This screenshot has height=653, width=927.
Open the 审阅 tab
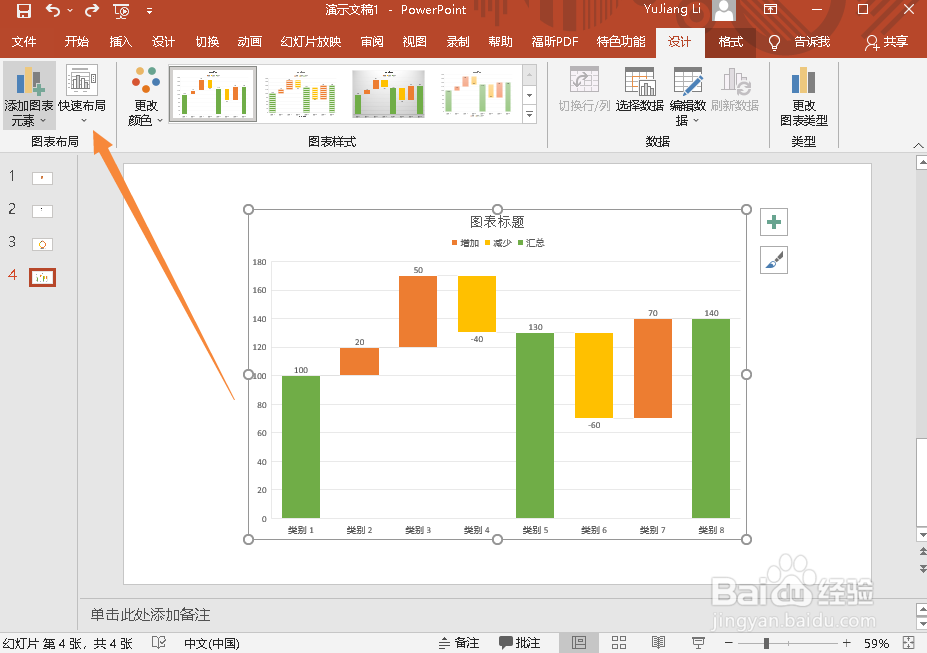pyautogui.click(x=372, y=41)
